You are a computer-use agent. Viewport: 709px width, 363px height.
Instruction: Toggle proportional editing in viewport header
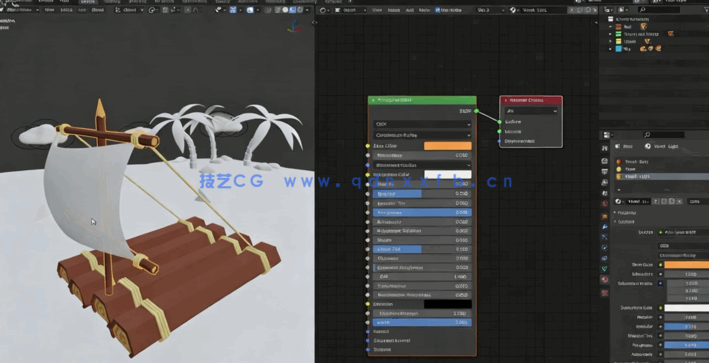pyautogui.click(x=186, y=10)
